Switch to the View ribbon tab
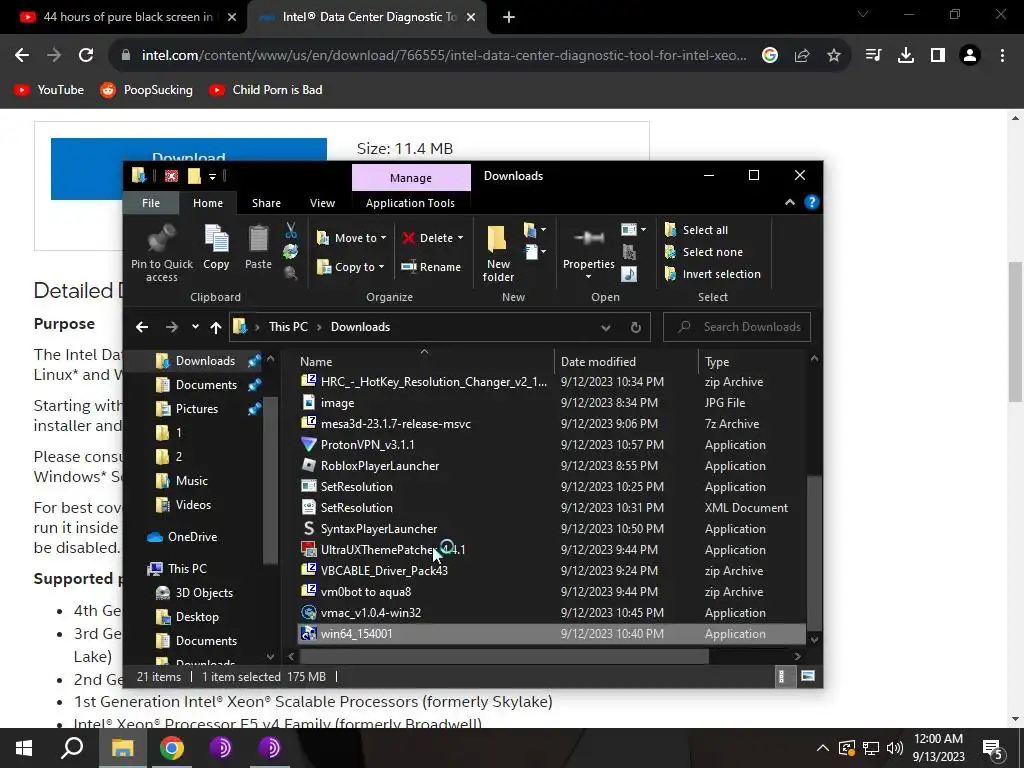1024x768 pixels. (322, 203)
